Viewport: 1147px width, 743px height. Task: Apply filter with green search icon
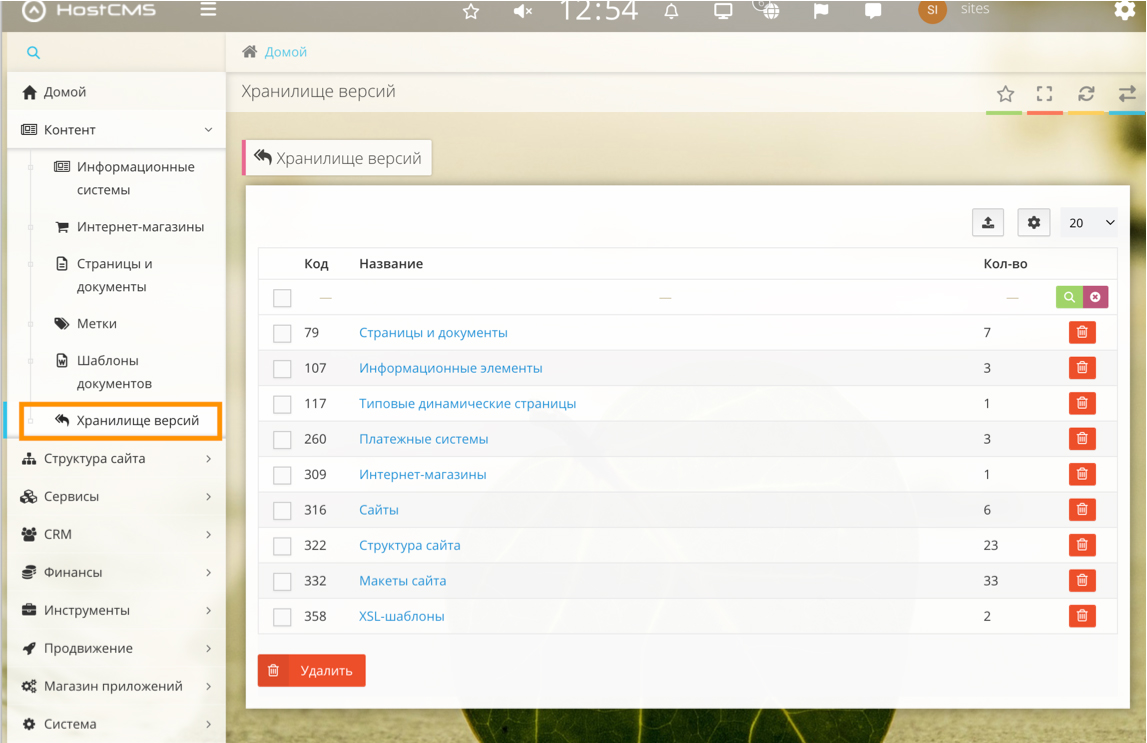click(1069, 297)
